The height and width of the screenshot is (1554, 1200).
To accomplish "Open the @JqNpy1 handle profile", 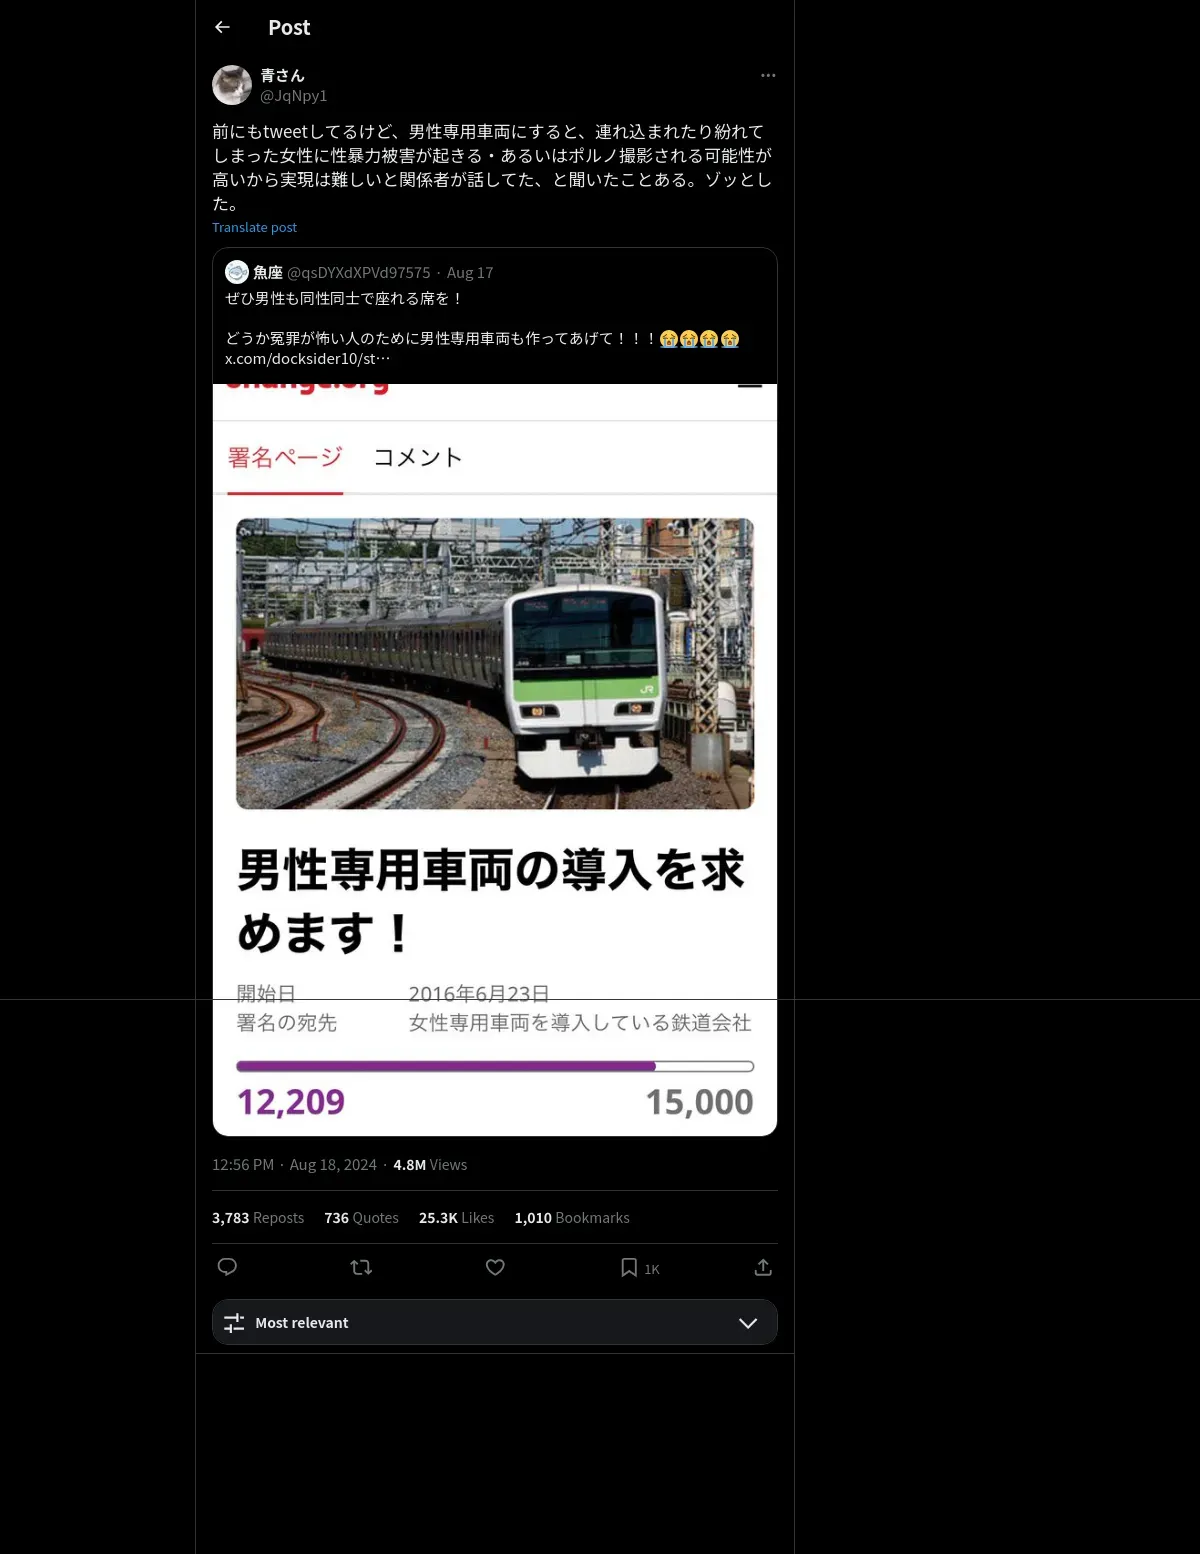I will (x=294, y=96).
